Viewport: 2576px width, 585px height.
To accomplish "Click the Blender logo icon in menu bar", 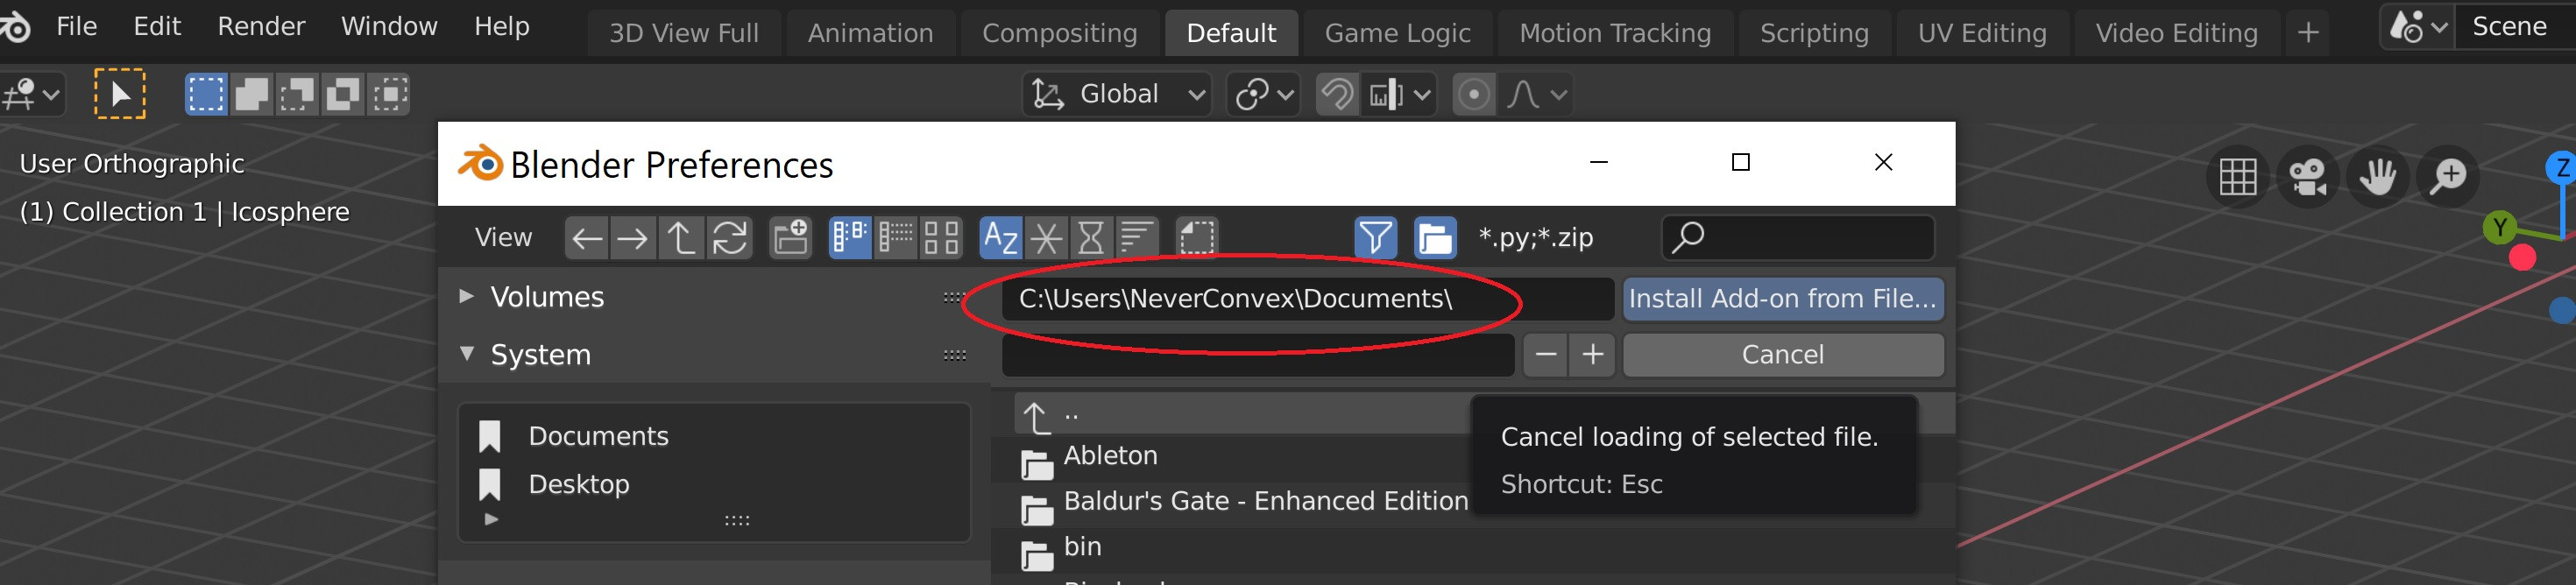I will click(x=16, y=27).
